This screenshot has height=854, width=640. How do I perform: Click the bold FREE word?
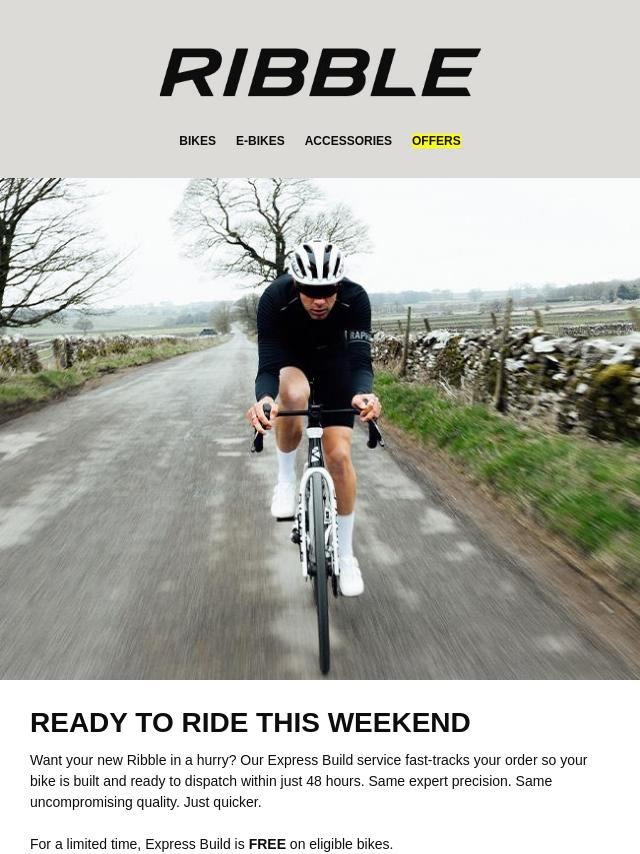click(267, 844)
